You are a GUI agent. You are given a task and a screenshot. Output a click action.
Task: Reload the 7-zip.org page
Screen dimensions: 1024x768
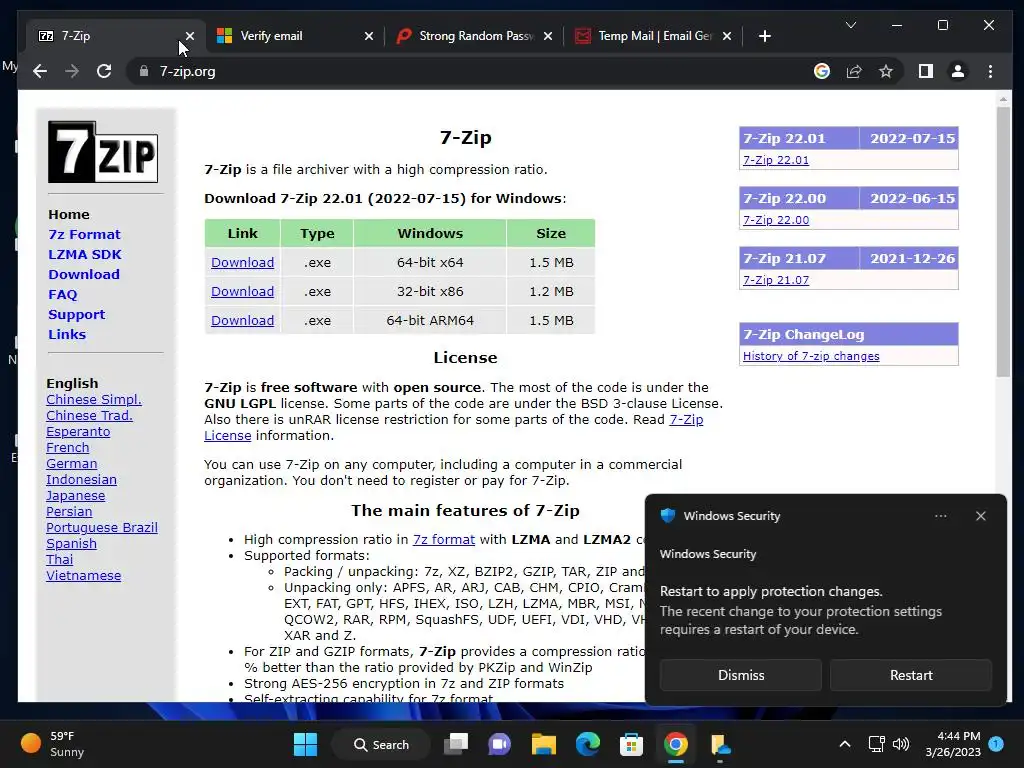(x=104, y=71)
